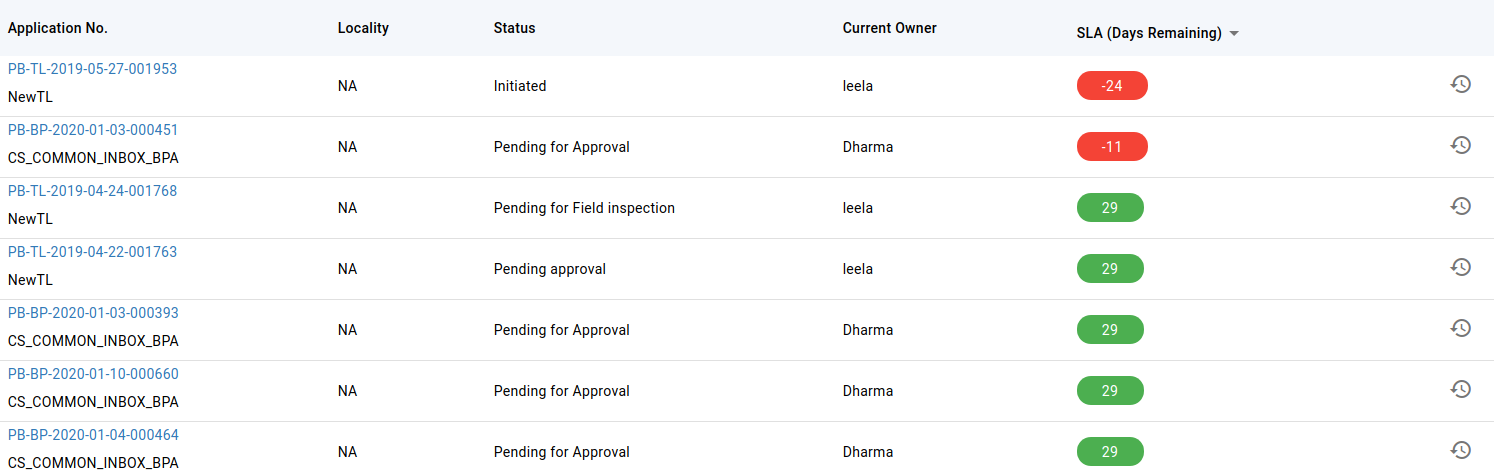Open history icon for PB-TL-2019-04-22-001763
The image size is (1494, 471).
tap(1461, 267)
